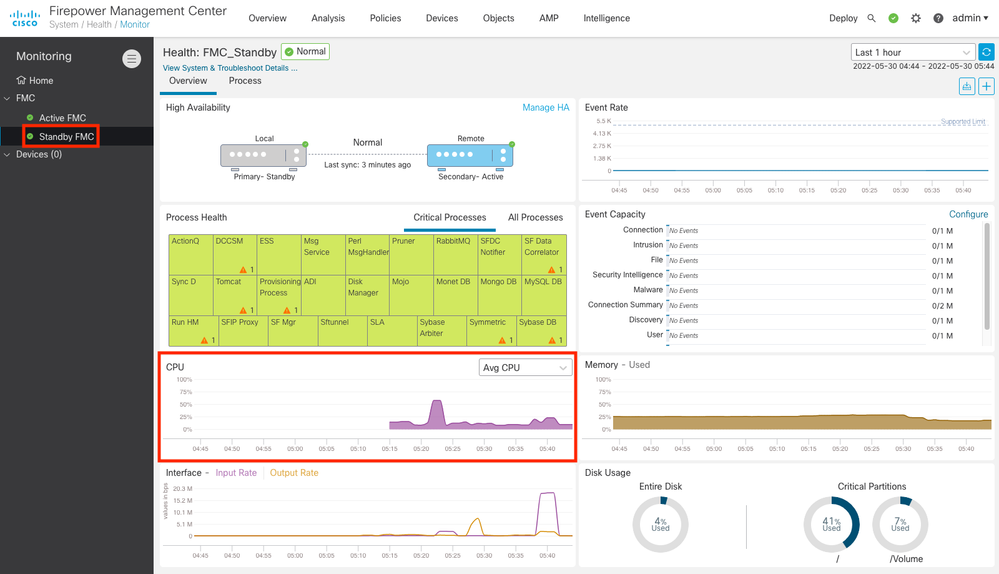This screenshot has height=574, width=999.
Task: Open View System & Troubleshoot Details link
Action: click(230, 68)
